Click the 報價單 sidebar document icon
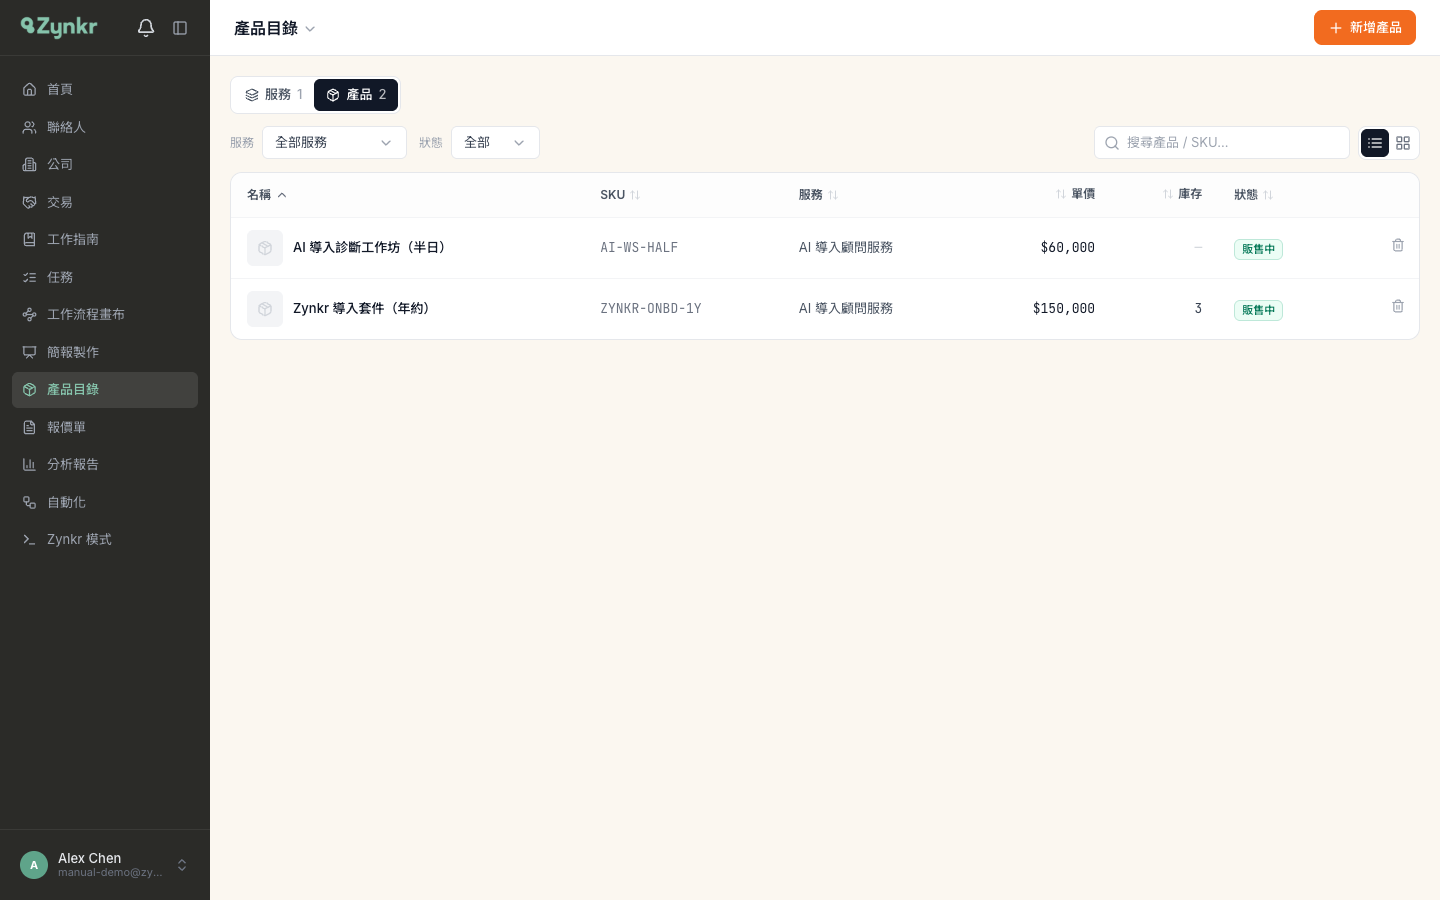This screenshot has width=1440, height=900. pos(30,427)
